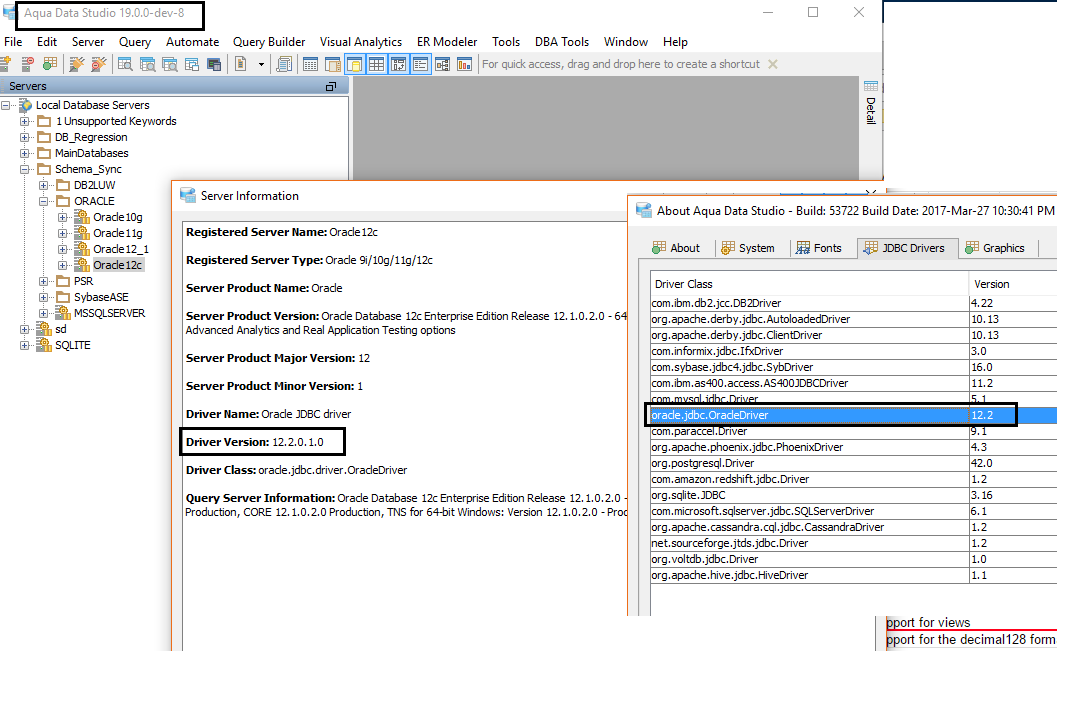Viewport: 1086px width, 706px height.
Task: Toggle the highlighted window with arrows icon
Action: pyautogui.click(x=398, y=64)
